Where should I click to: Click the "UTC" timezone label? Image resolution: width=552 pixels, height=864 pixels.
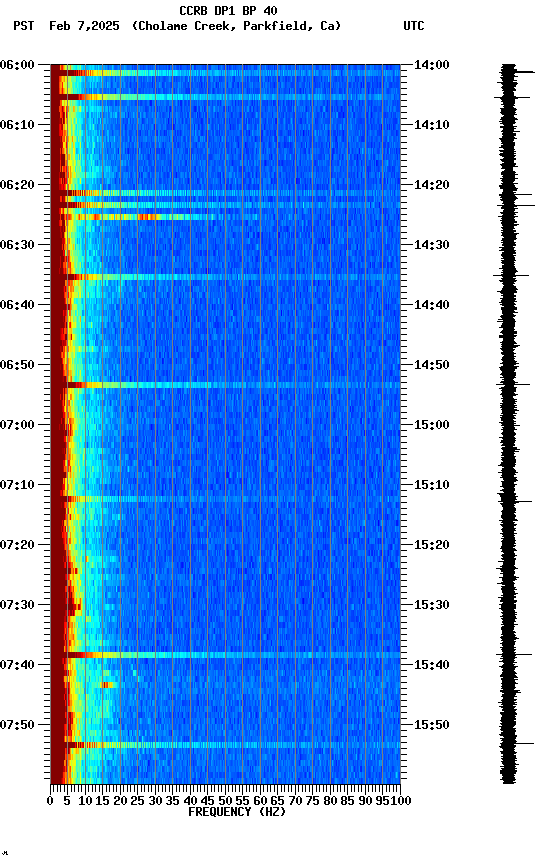pos(414,26)
